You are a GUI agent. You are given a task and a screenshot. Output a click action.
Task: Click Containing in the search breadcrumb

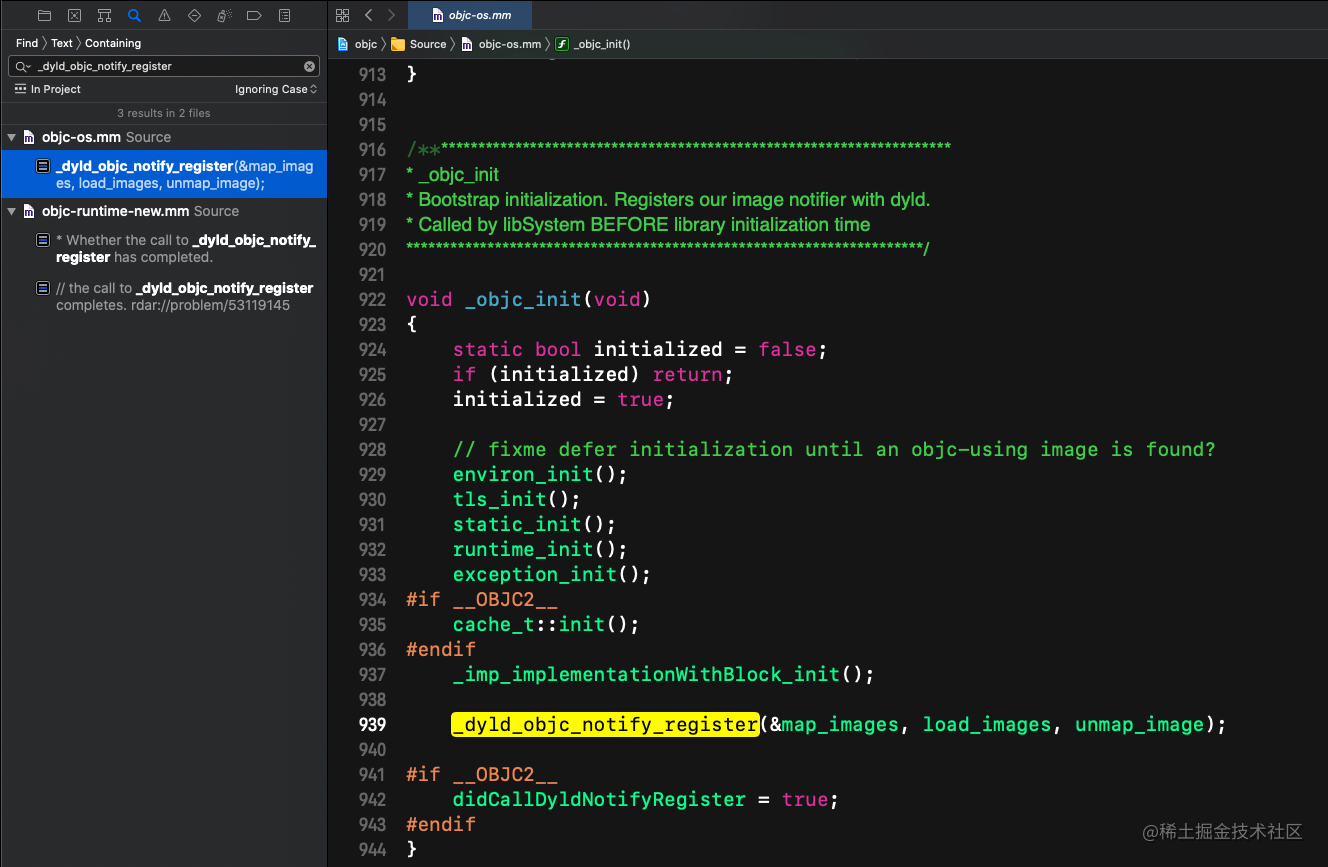click(x=113, y=43)
